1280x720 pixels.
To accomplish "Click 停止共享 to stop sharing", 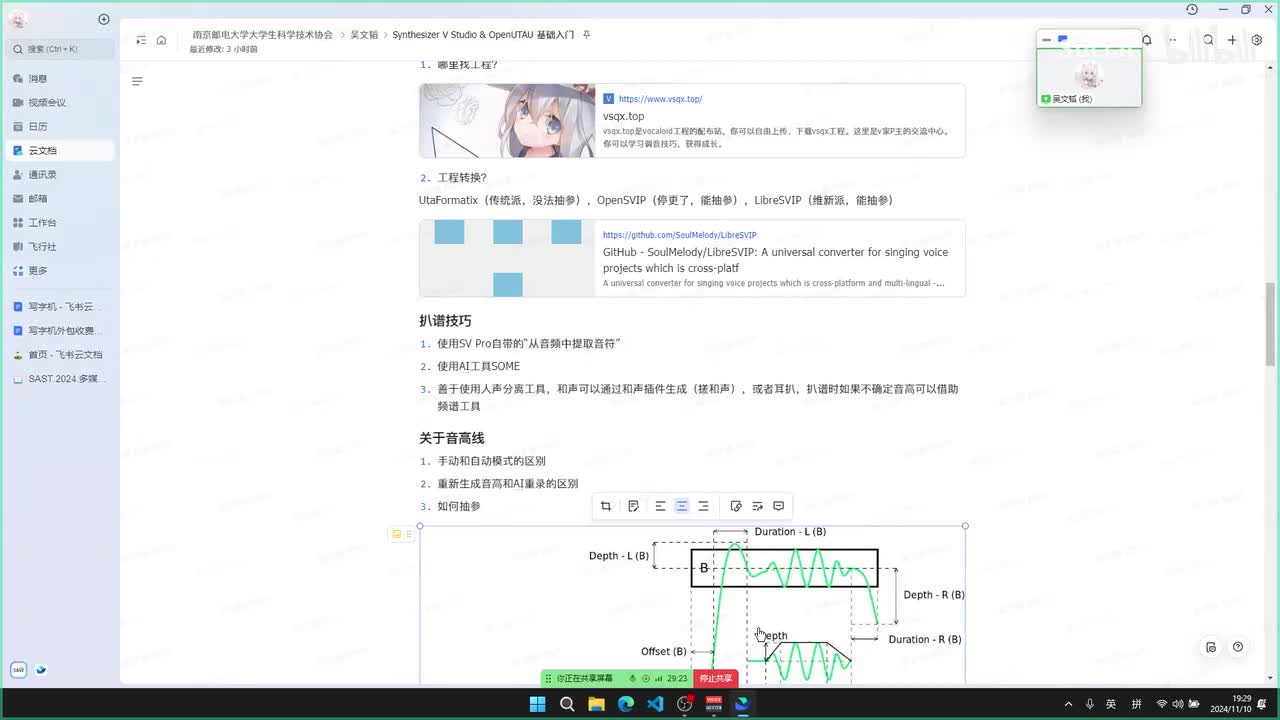I will coord(716,678).
